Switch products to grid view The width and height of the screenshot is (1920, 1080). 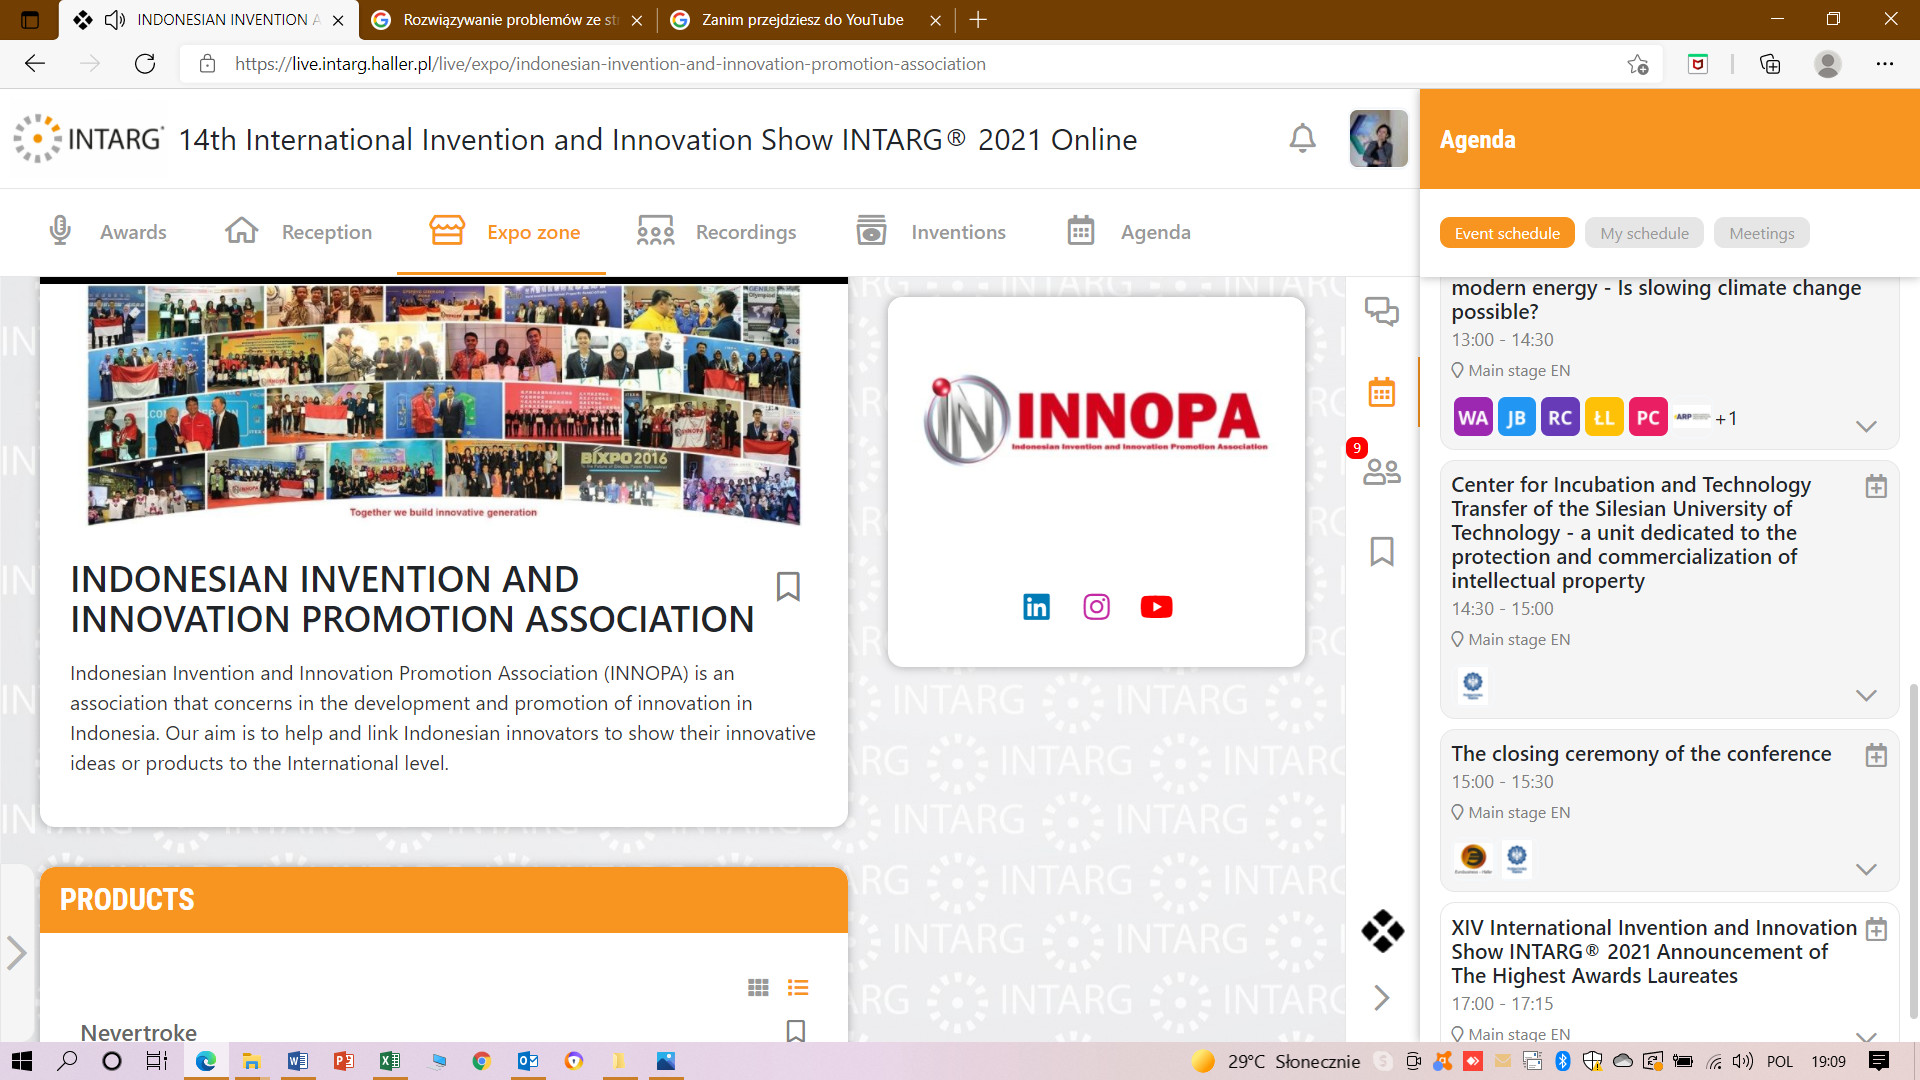[x=758, y=988]
